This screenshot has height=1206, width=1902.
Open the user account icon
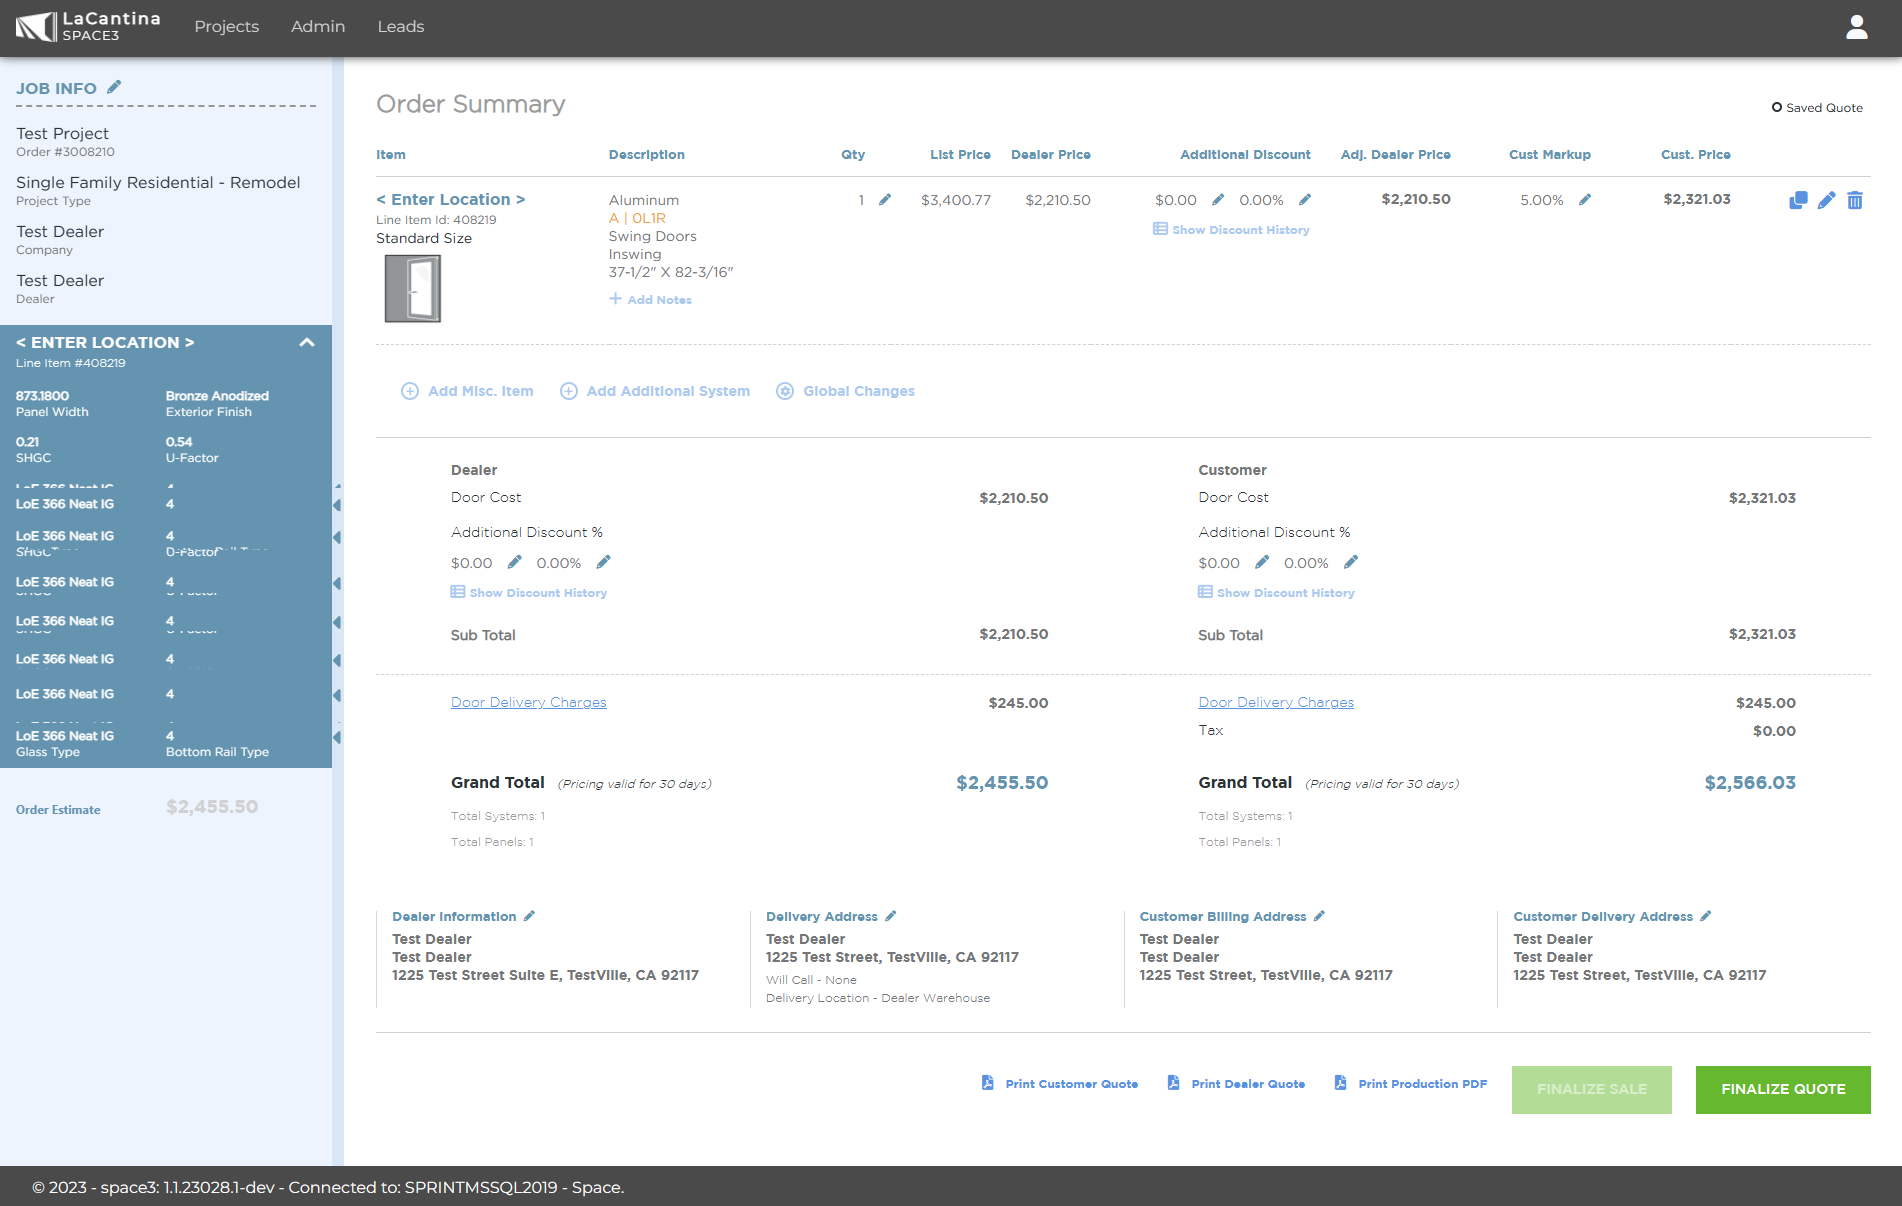pos(1856,27)
